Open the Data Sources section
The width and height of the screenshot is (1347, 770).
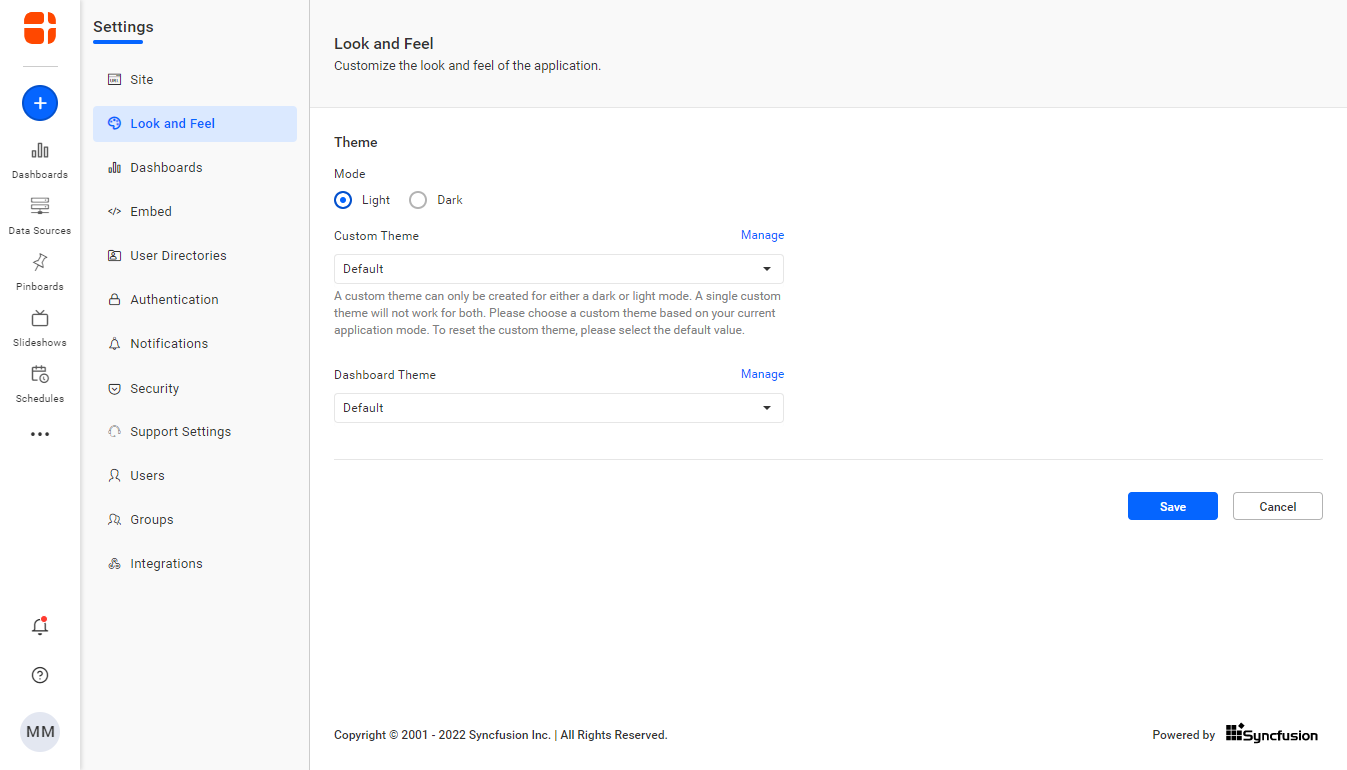click(40, 215)
